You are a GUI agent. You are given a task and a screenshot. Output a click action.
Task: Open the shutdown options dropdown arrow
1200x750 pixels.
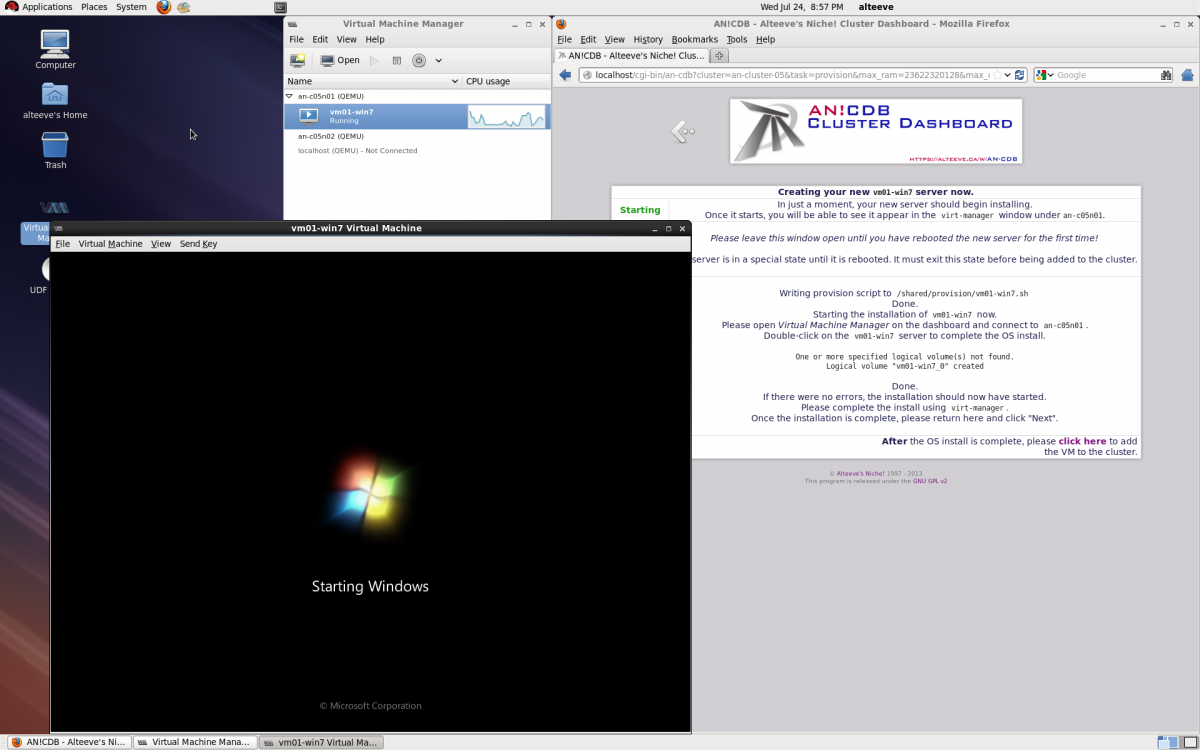438,60
